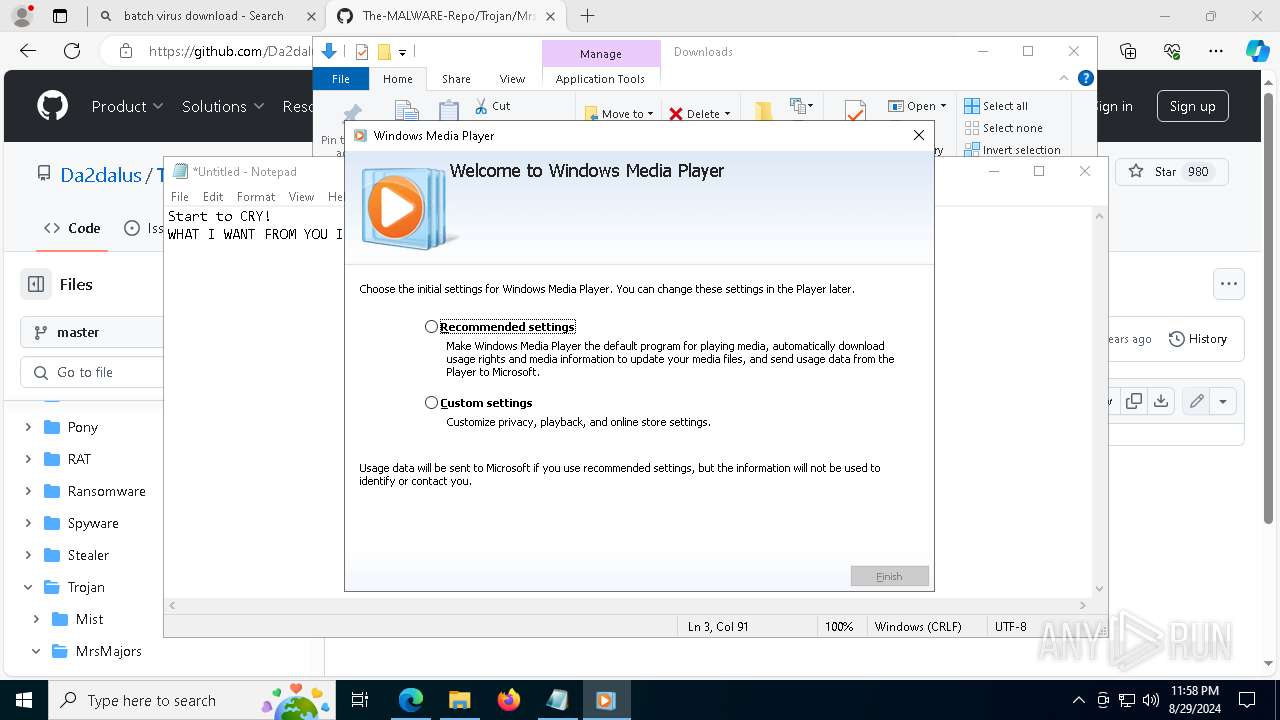Star the repository
Screen dimensions: 1280x720
pyautogui.click(x=1170, y=172)
